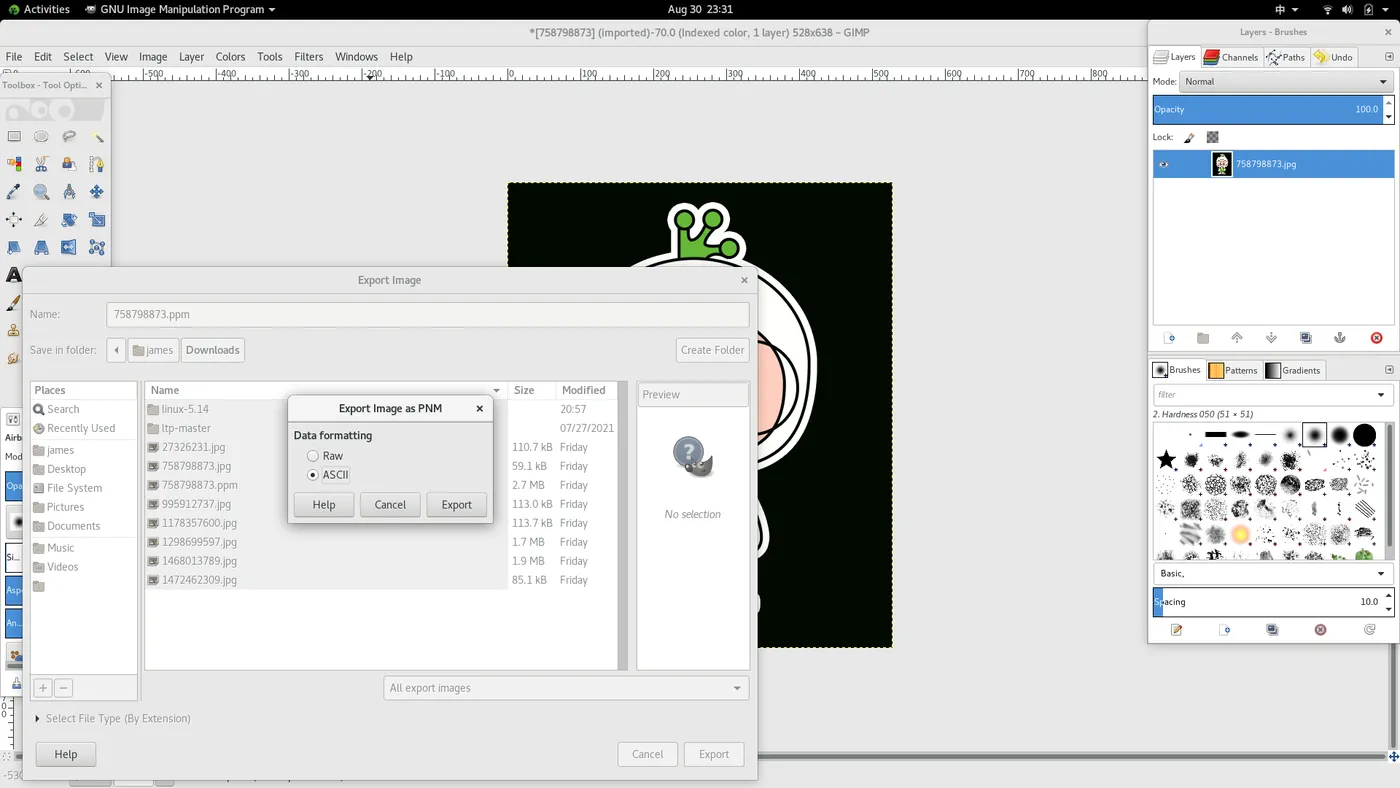
Task: Delete the layer with red X icon
Action: pos(1376,338)
